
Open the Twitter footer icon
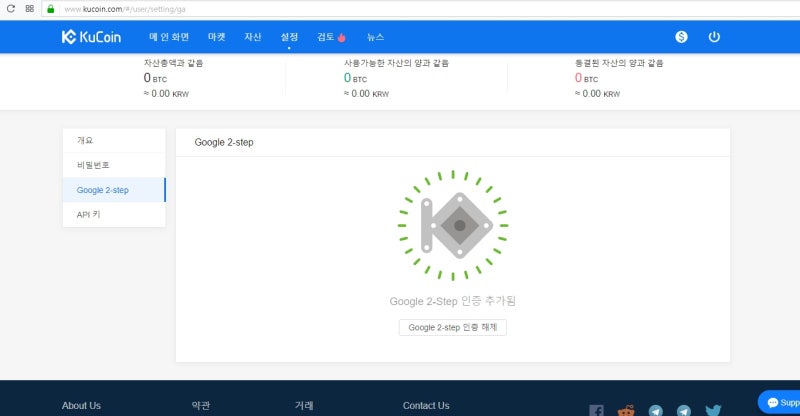[x=713, y=410]
